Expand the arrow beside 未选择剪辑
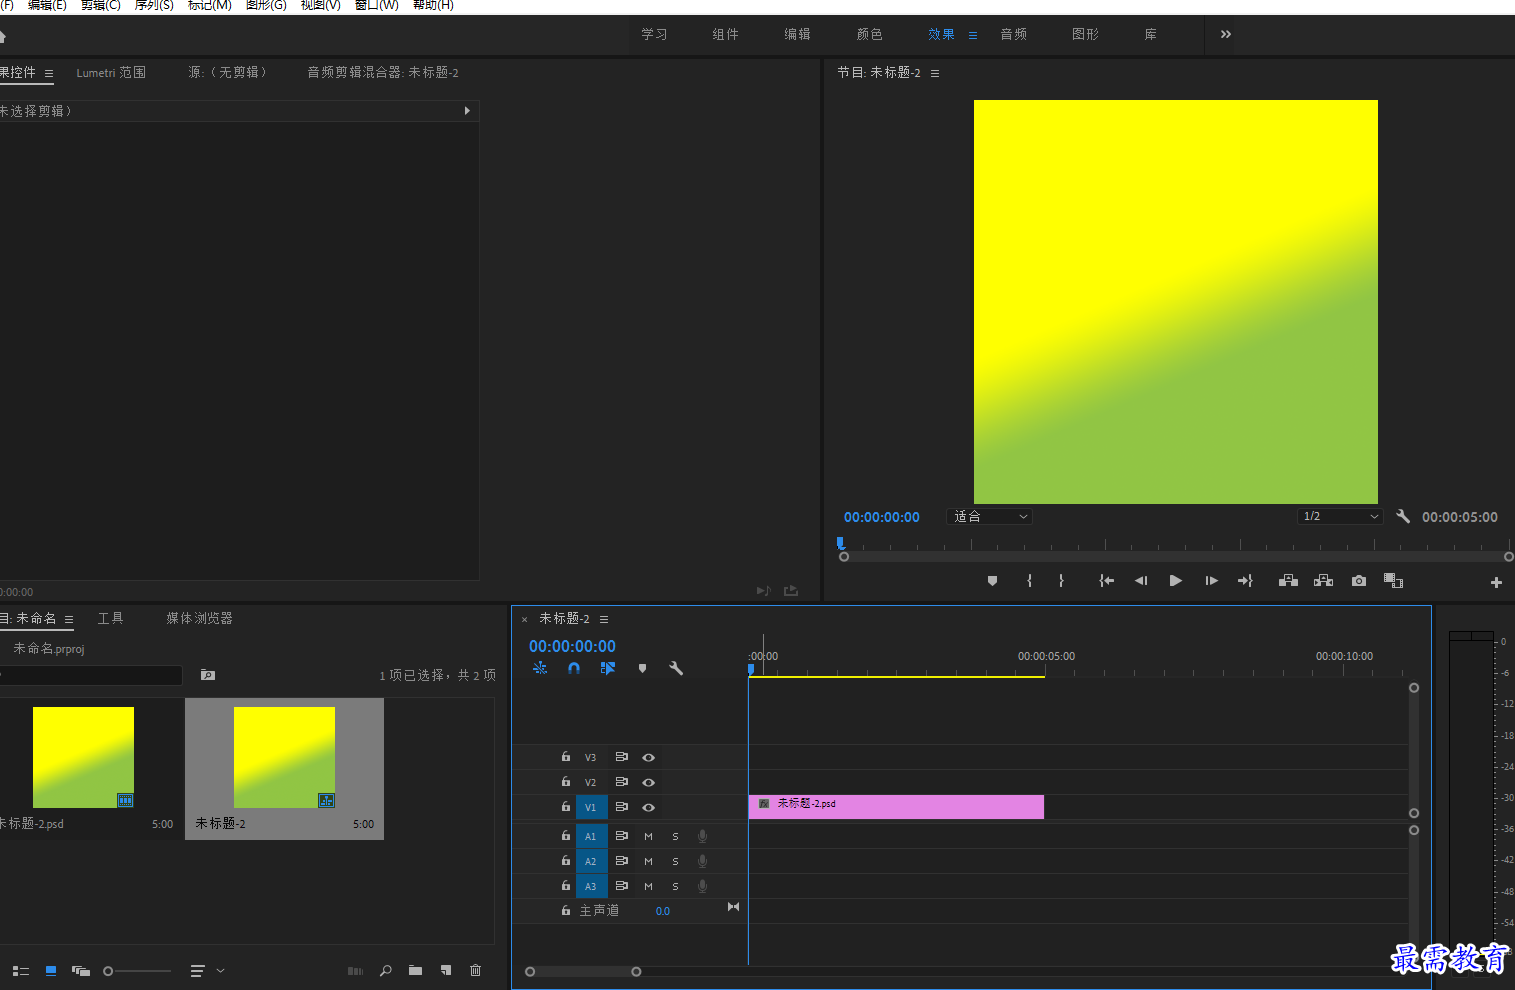Image resolution: width=1515 pixels, height=990 pixels. point(467,111)
